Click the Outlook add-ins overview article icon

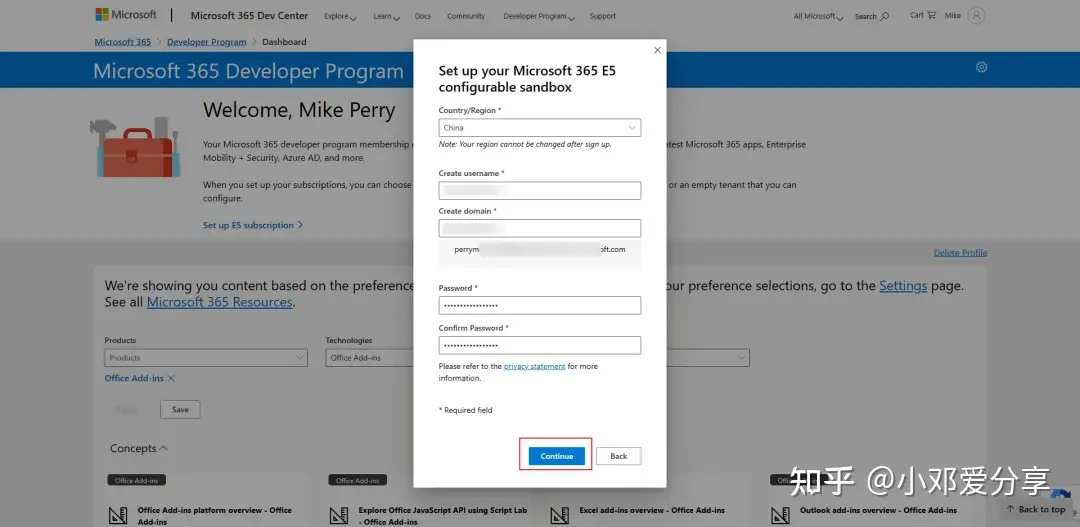[780, 514]
